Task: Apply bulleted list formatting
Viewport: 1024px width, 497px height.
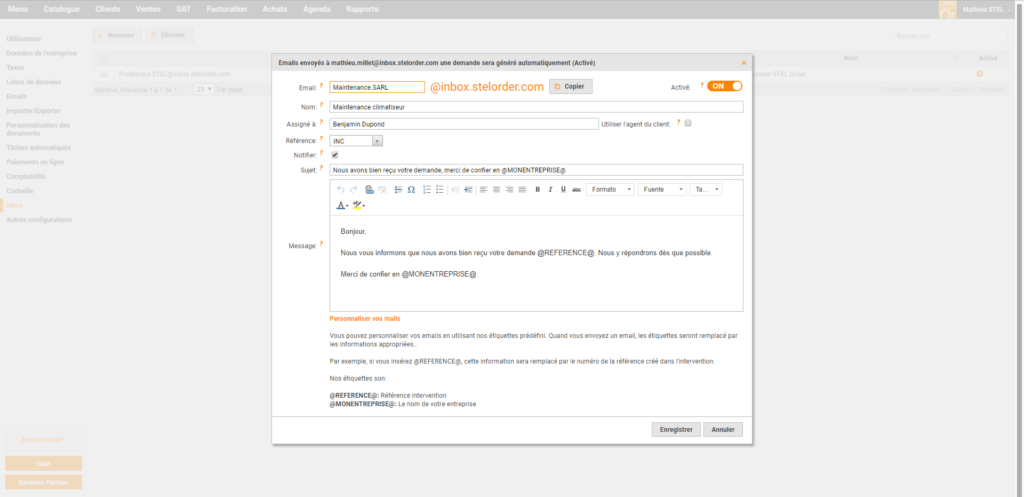Action: pos(440,189)
